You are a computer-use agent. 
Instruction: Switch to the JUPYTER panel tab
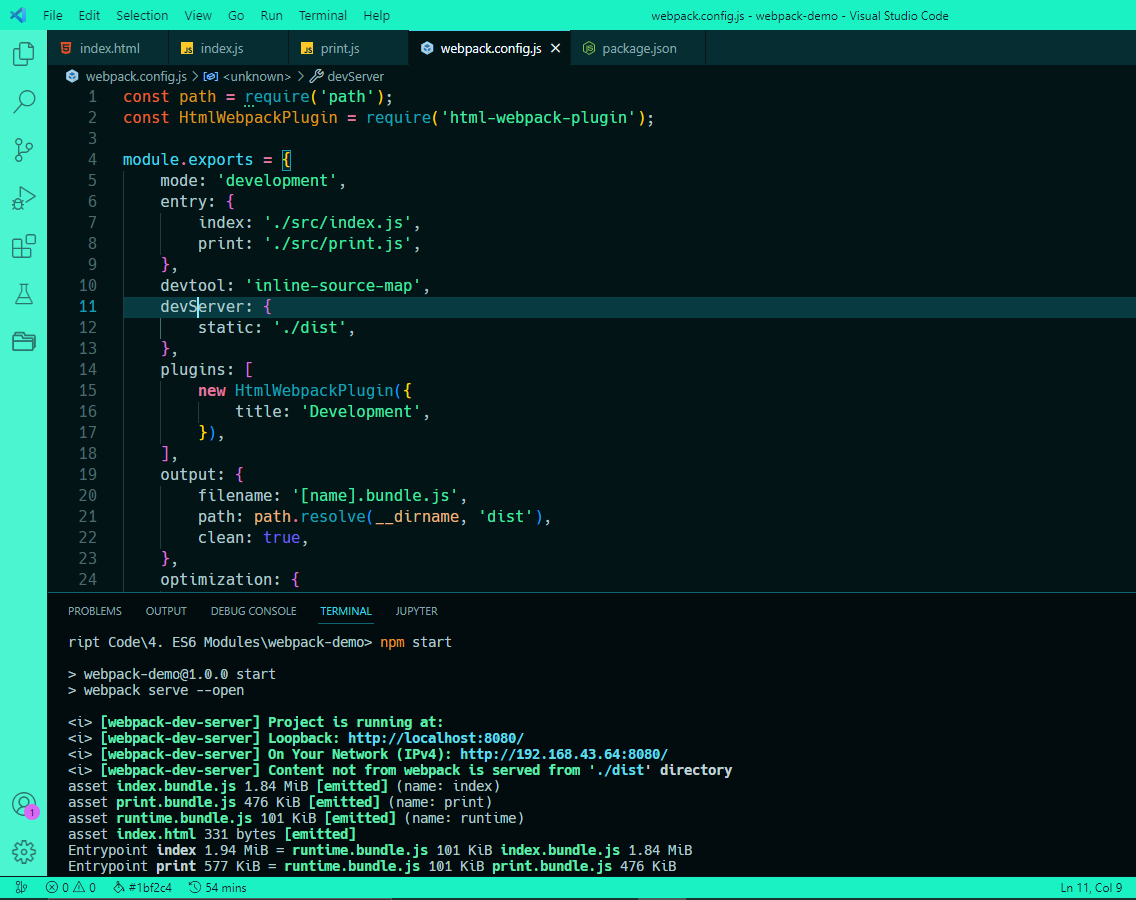click(x=417, y=611)
